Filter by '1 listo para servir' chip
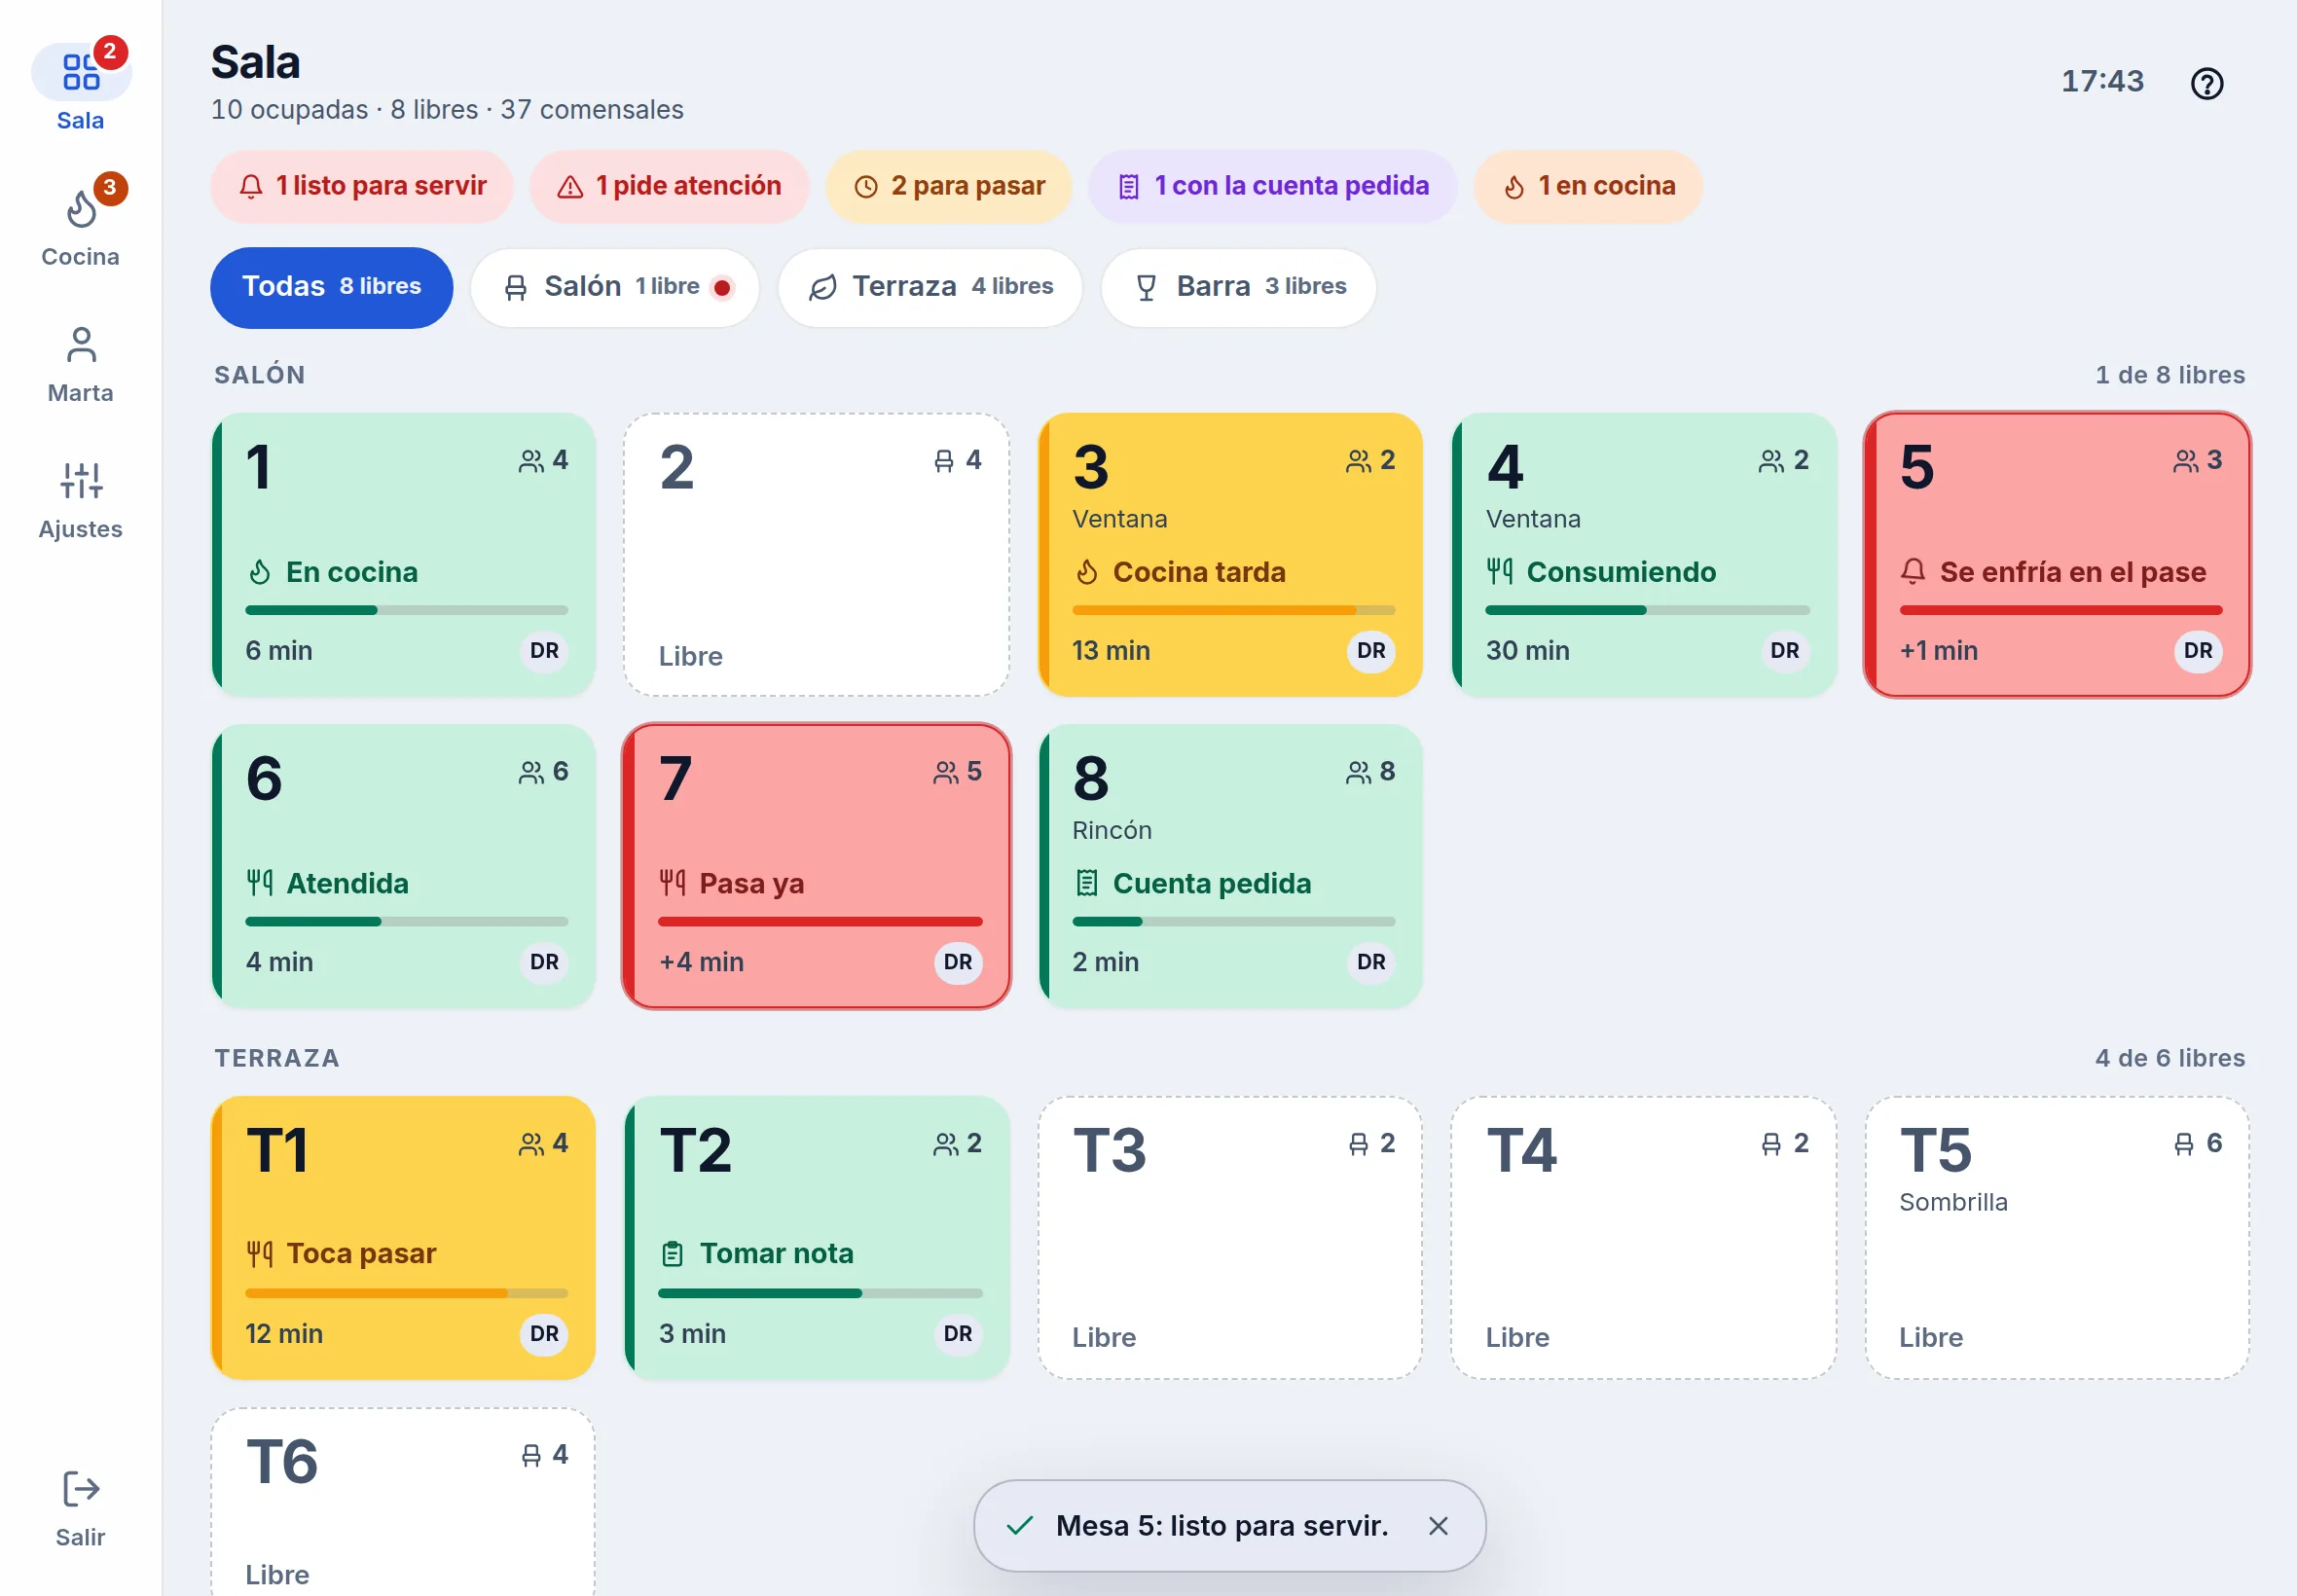 click(361, 186)
